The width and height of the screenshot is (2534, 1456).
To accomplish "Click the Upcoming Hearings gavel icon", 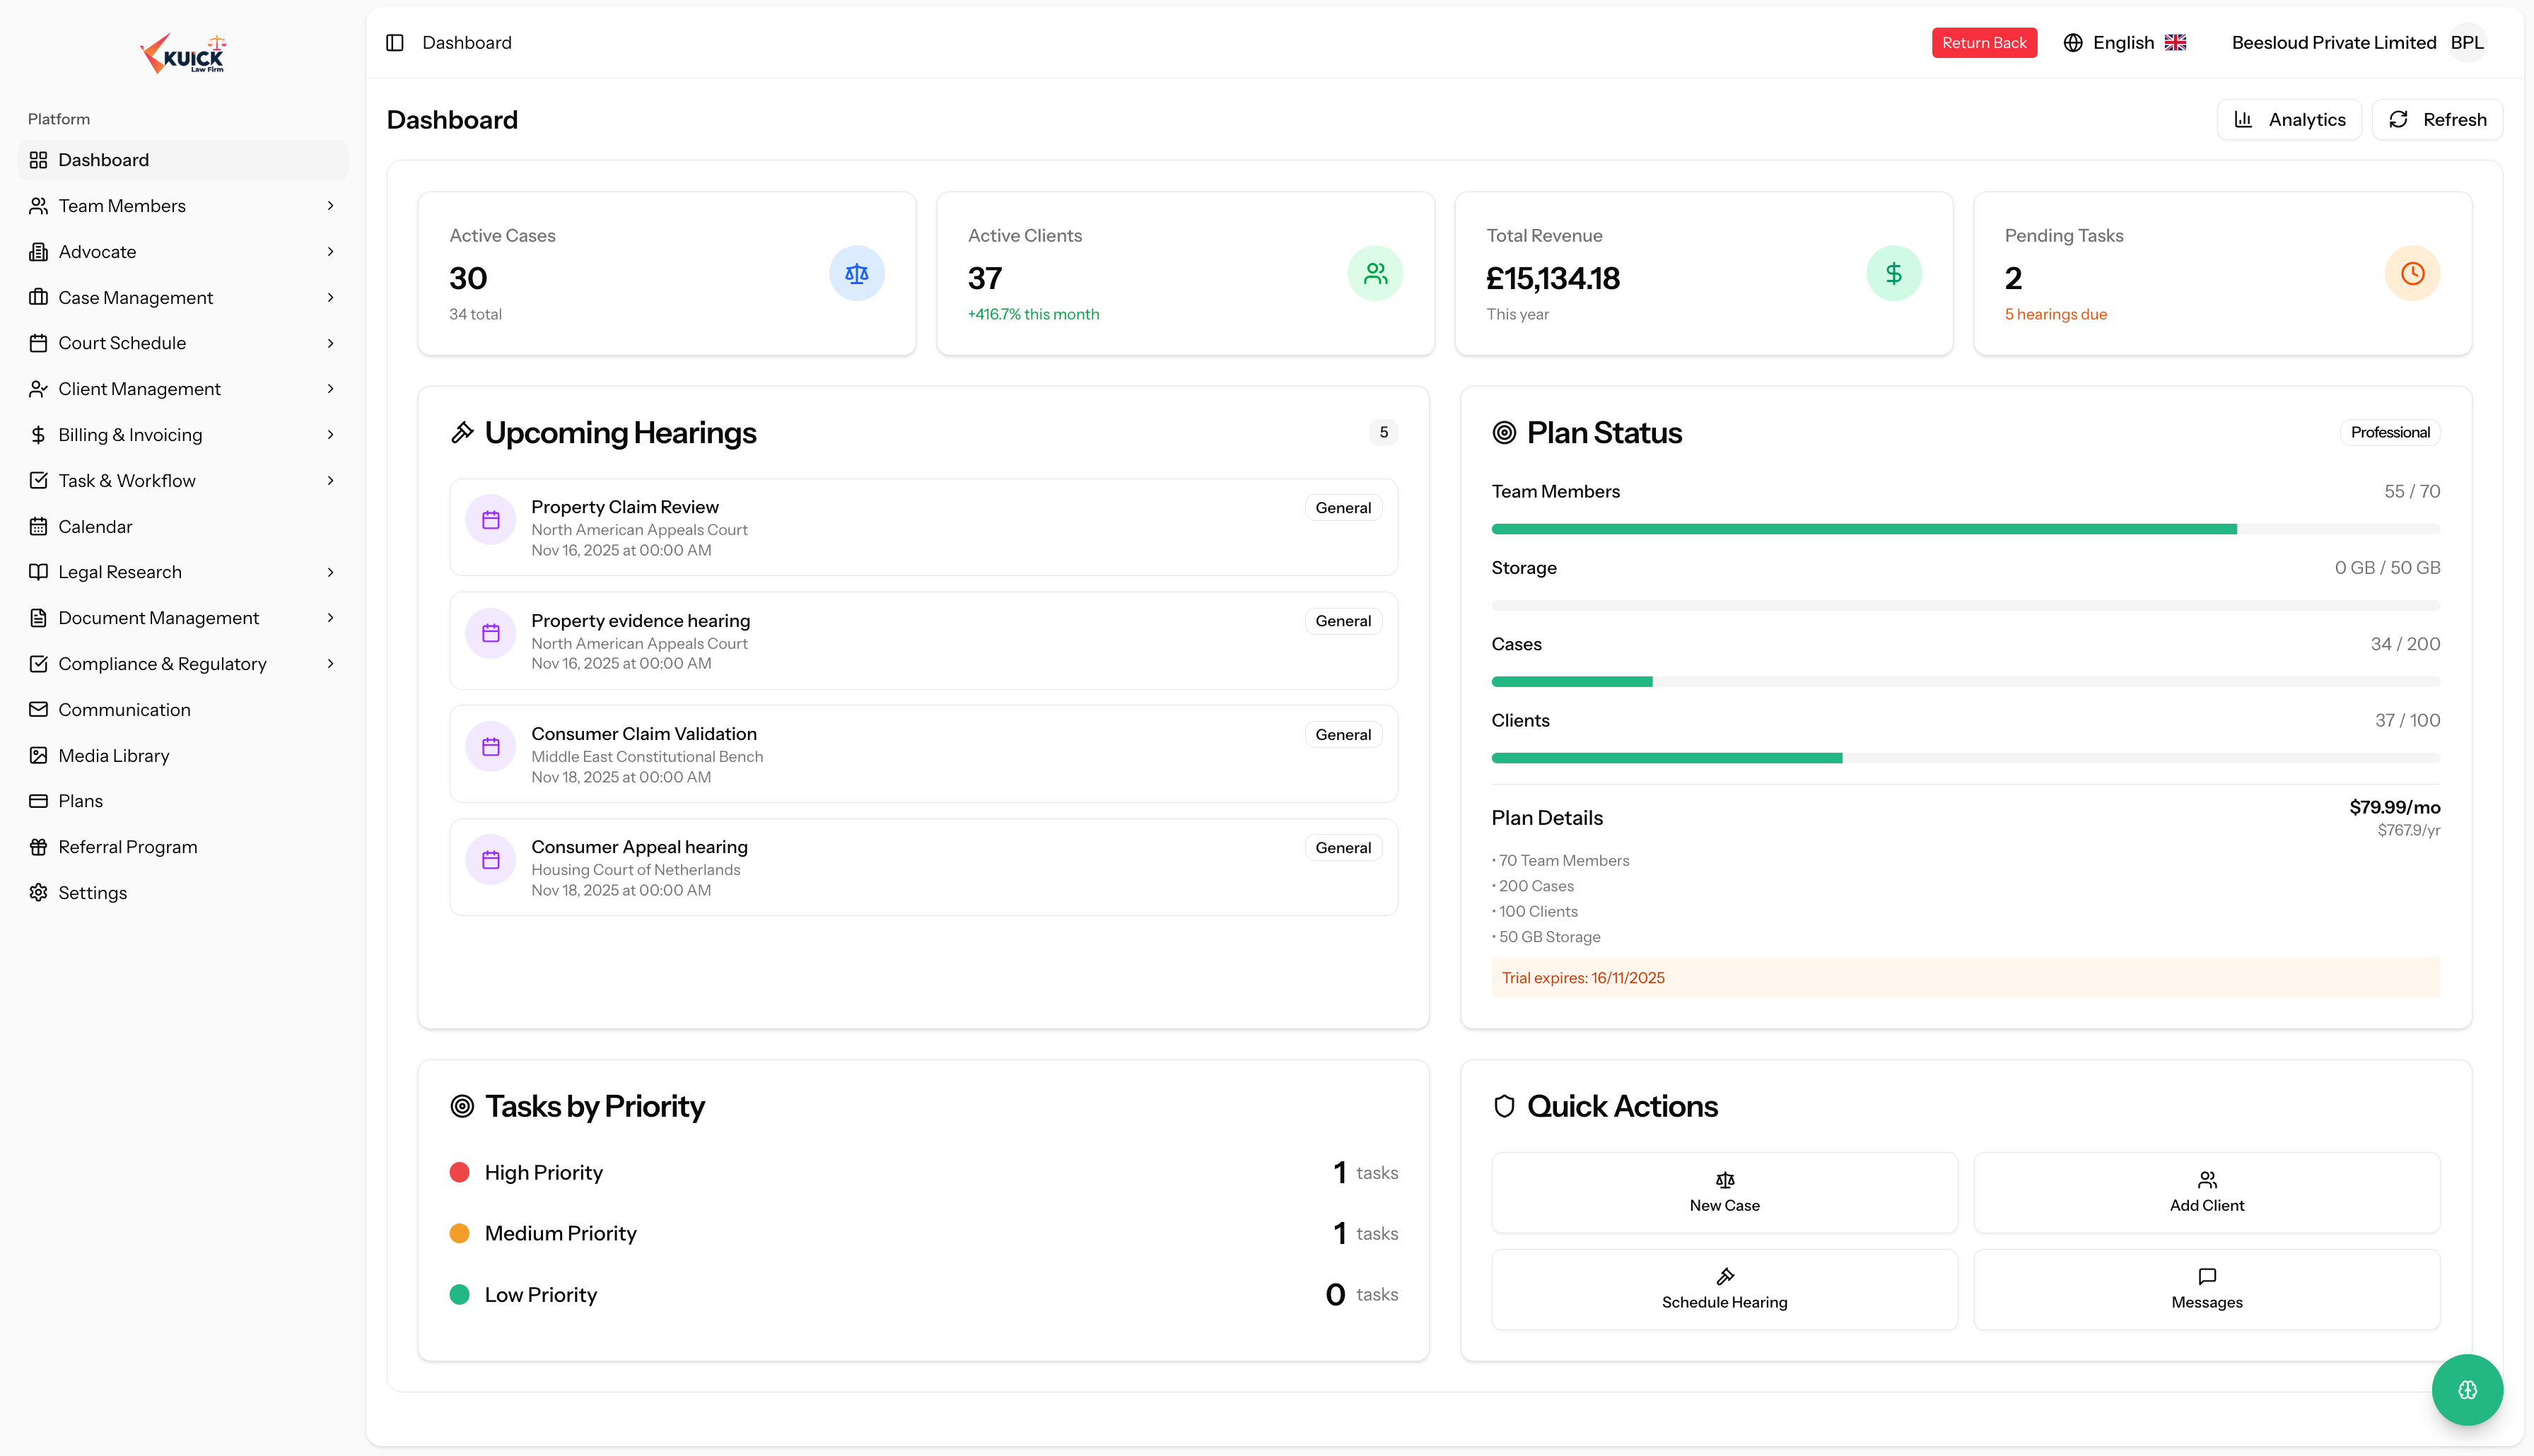I will point(462,432).
